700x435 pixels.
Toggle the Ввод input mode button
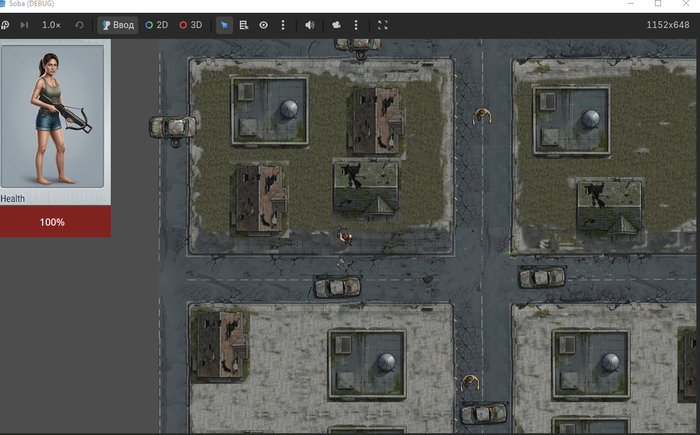coord(118,25)
